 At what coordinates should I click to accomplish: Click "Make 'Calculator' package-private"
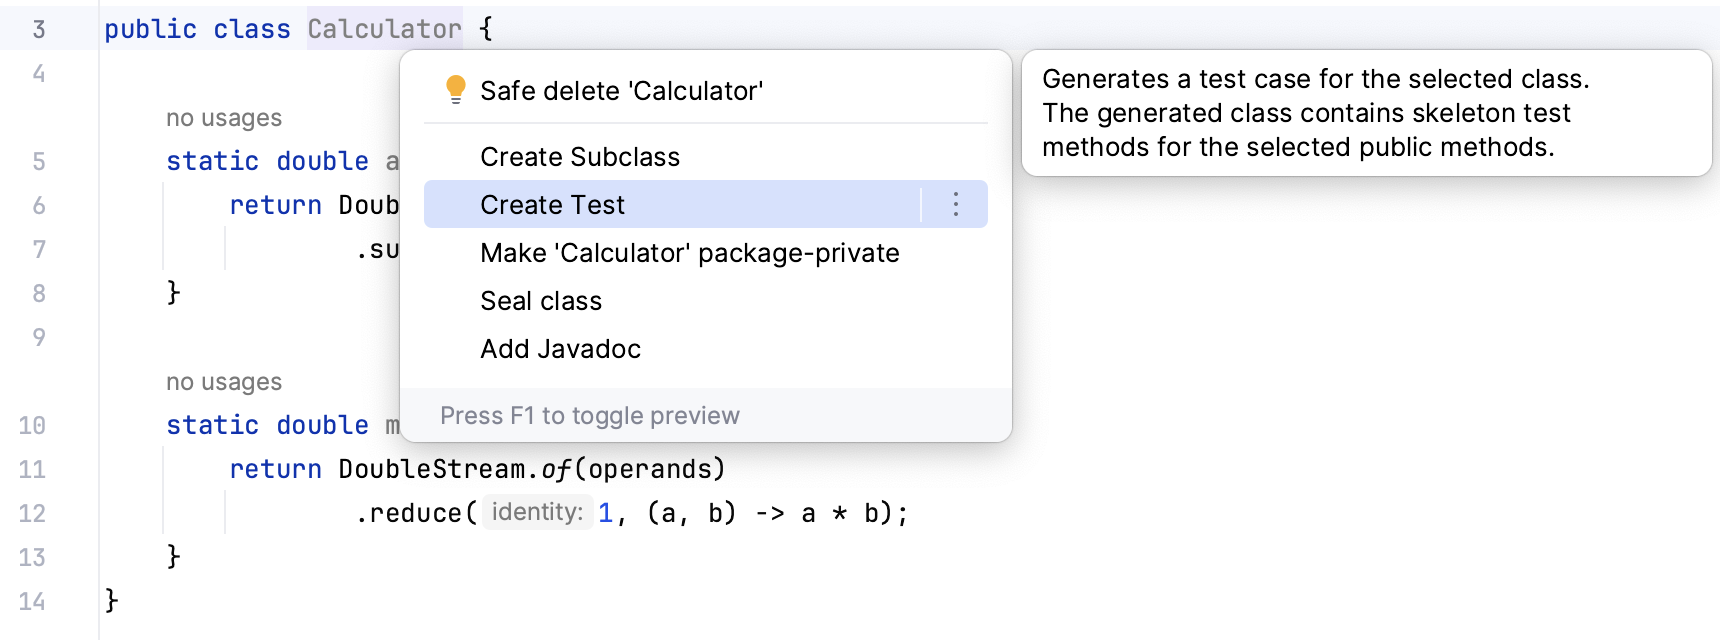tap(690, 253)
